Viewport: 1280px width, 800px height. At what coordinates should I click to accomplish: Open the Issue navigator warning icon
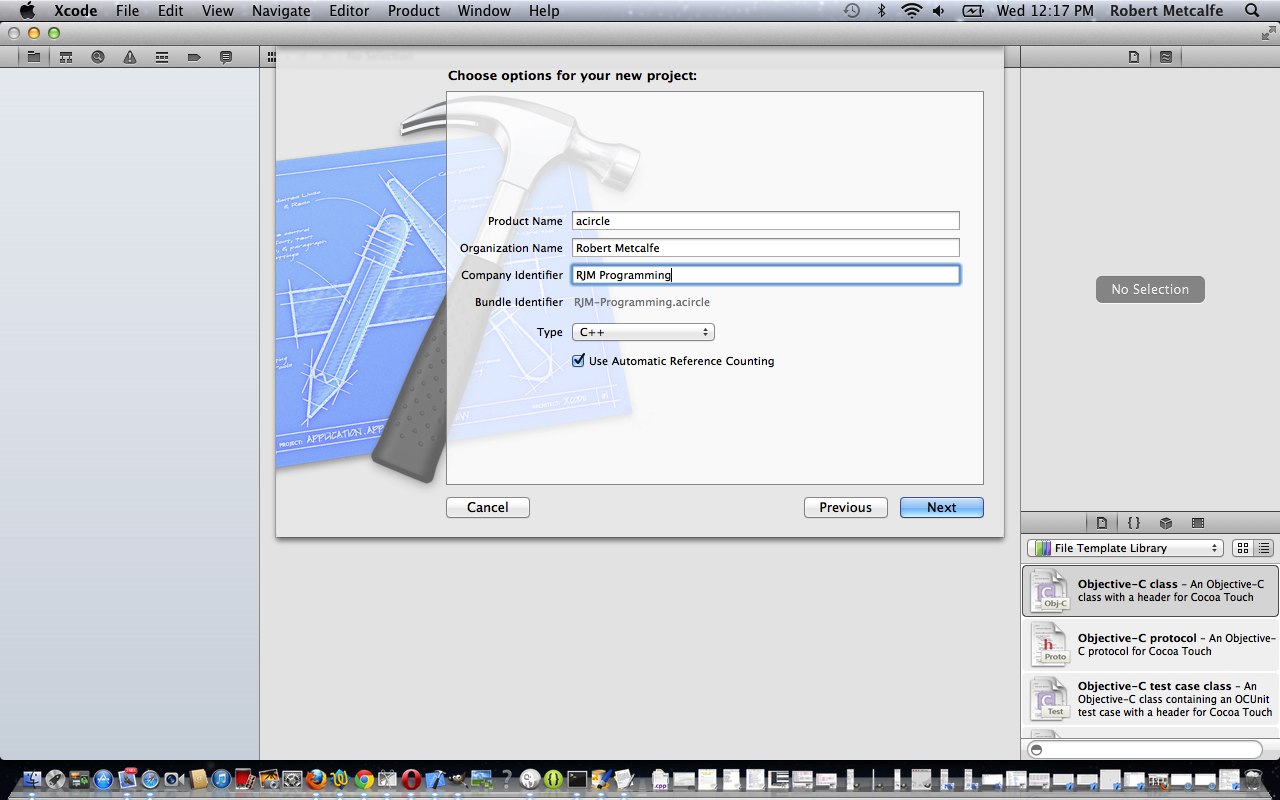coord(130,57)
